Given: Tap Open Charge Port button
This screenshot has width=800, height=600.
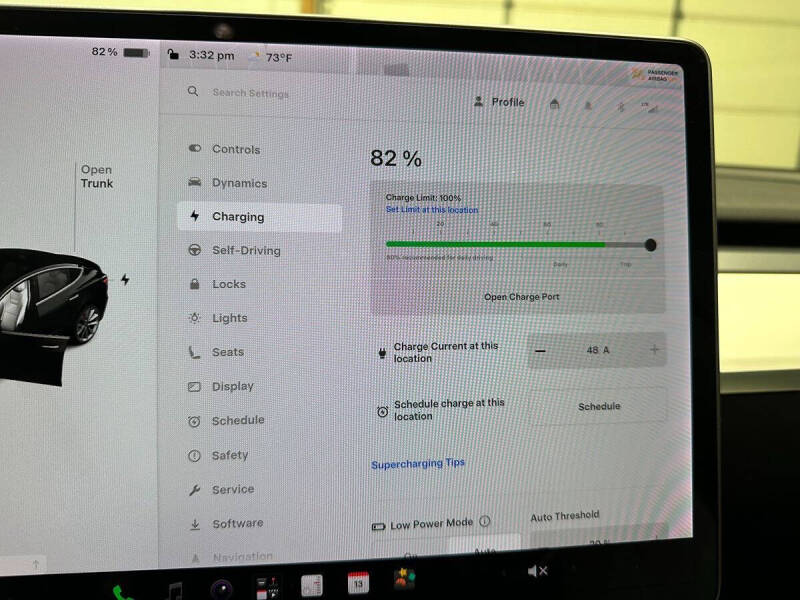Looking at the screenshot, I should 521,296.
